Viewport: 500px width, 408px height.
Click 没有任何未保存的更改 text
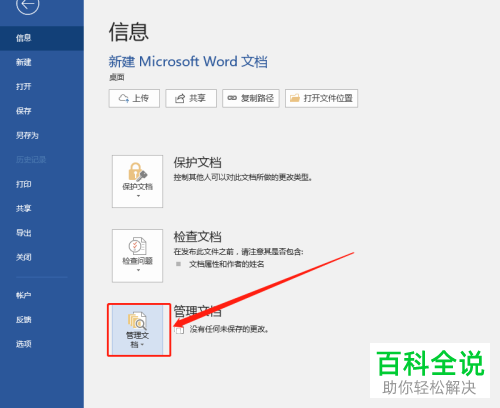(229, 329)
